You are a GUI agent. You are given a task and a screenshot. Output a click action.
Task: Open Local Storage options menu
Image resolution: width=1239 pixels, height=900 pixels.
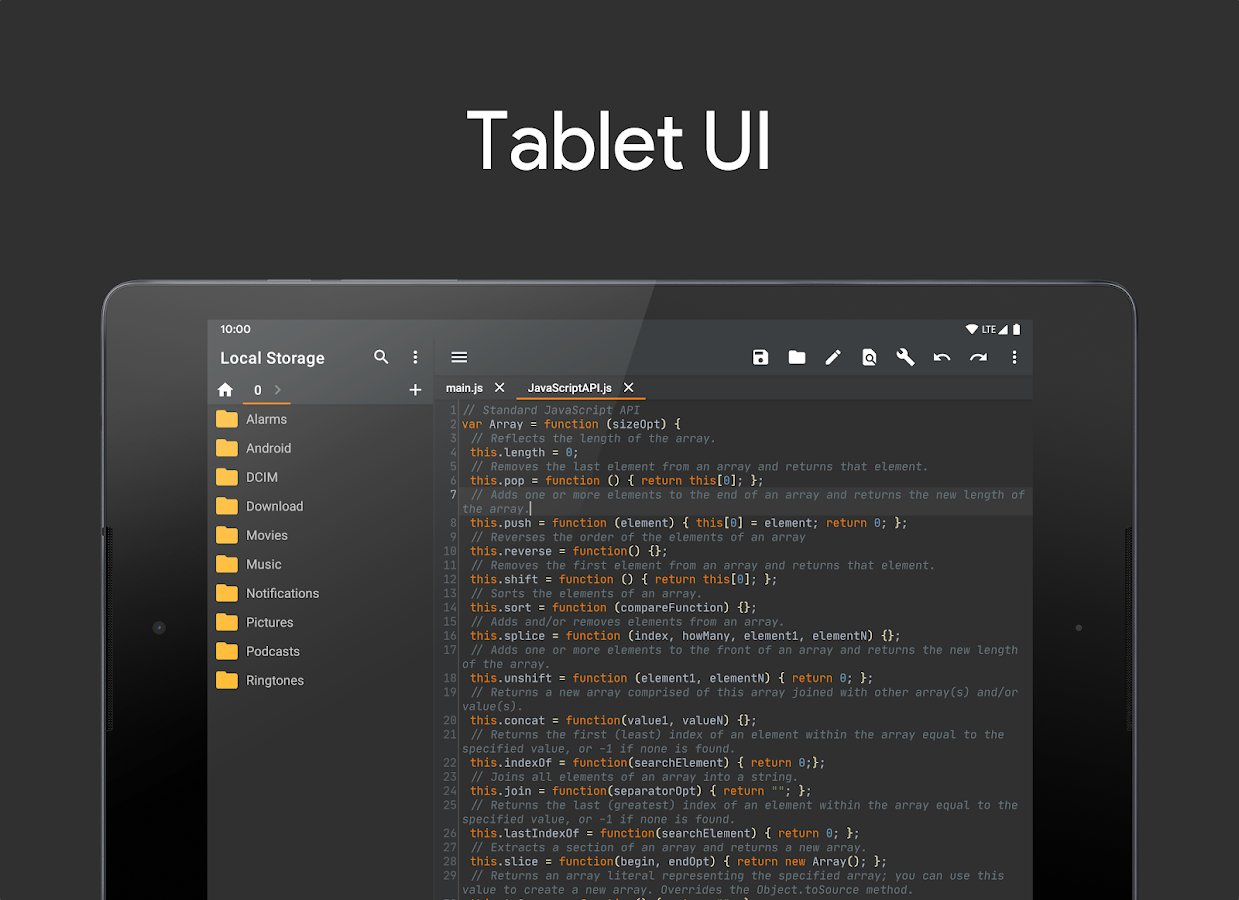coord(416,357)
